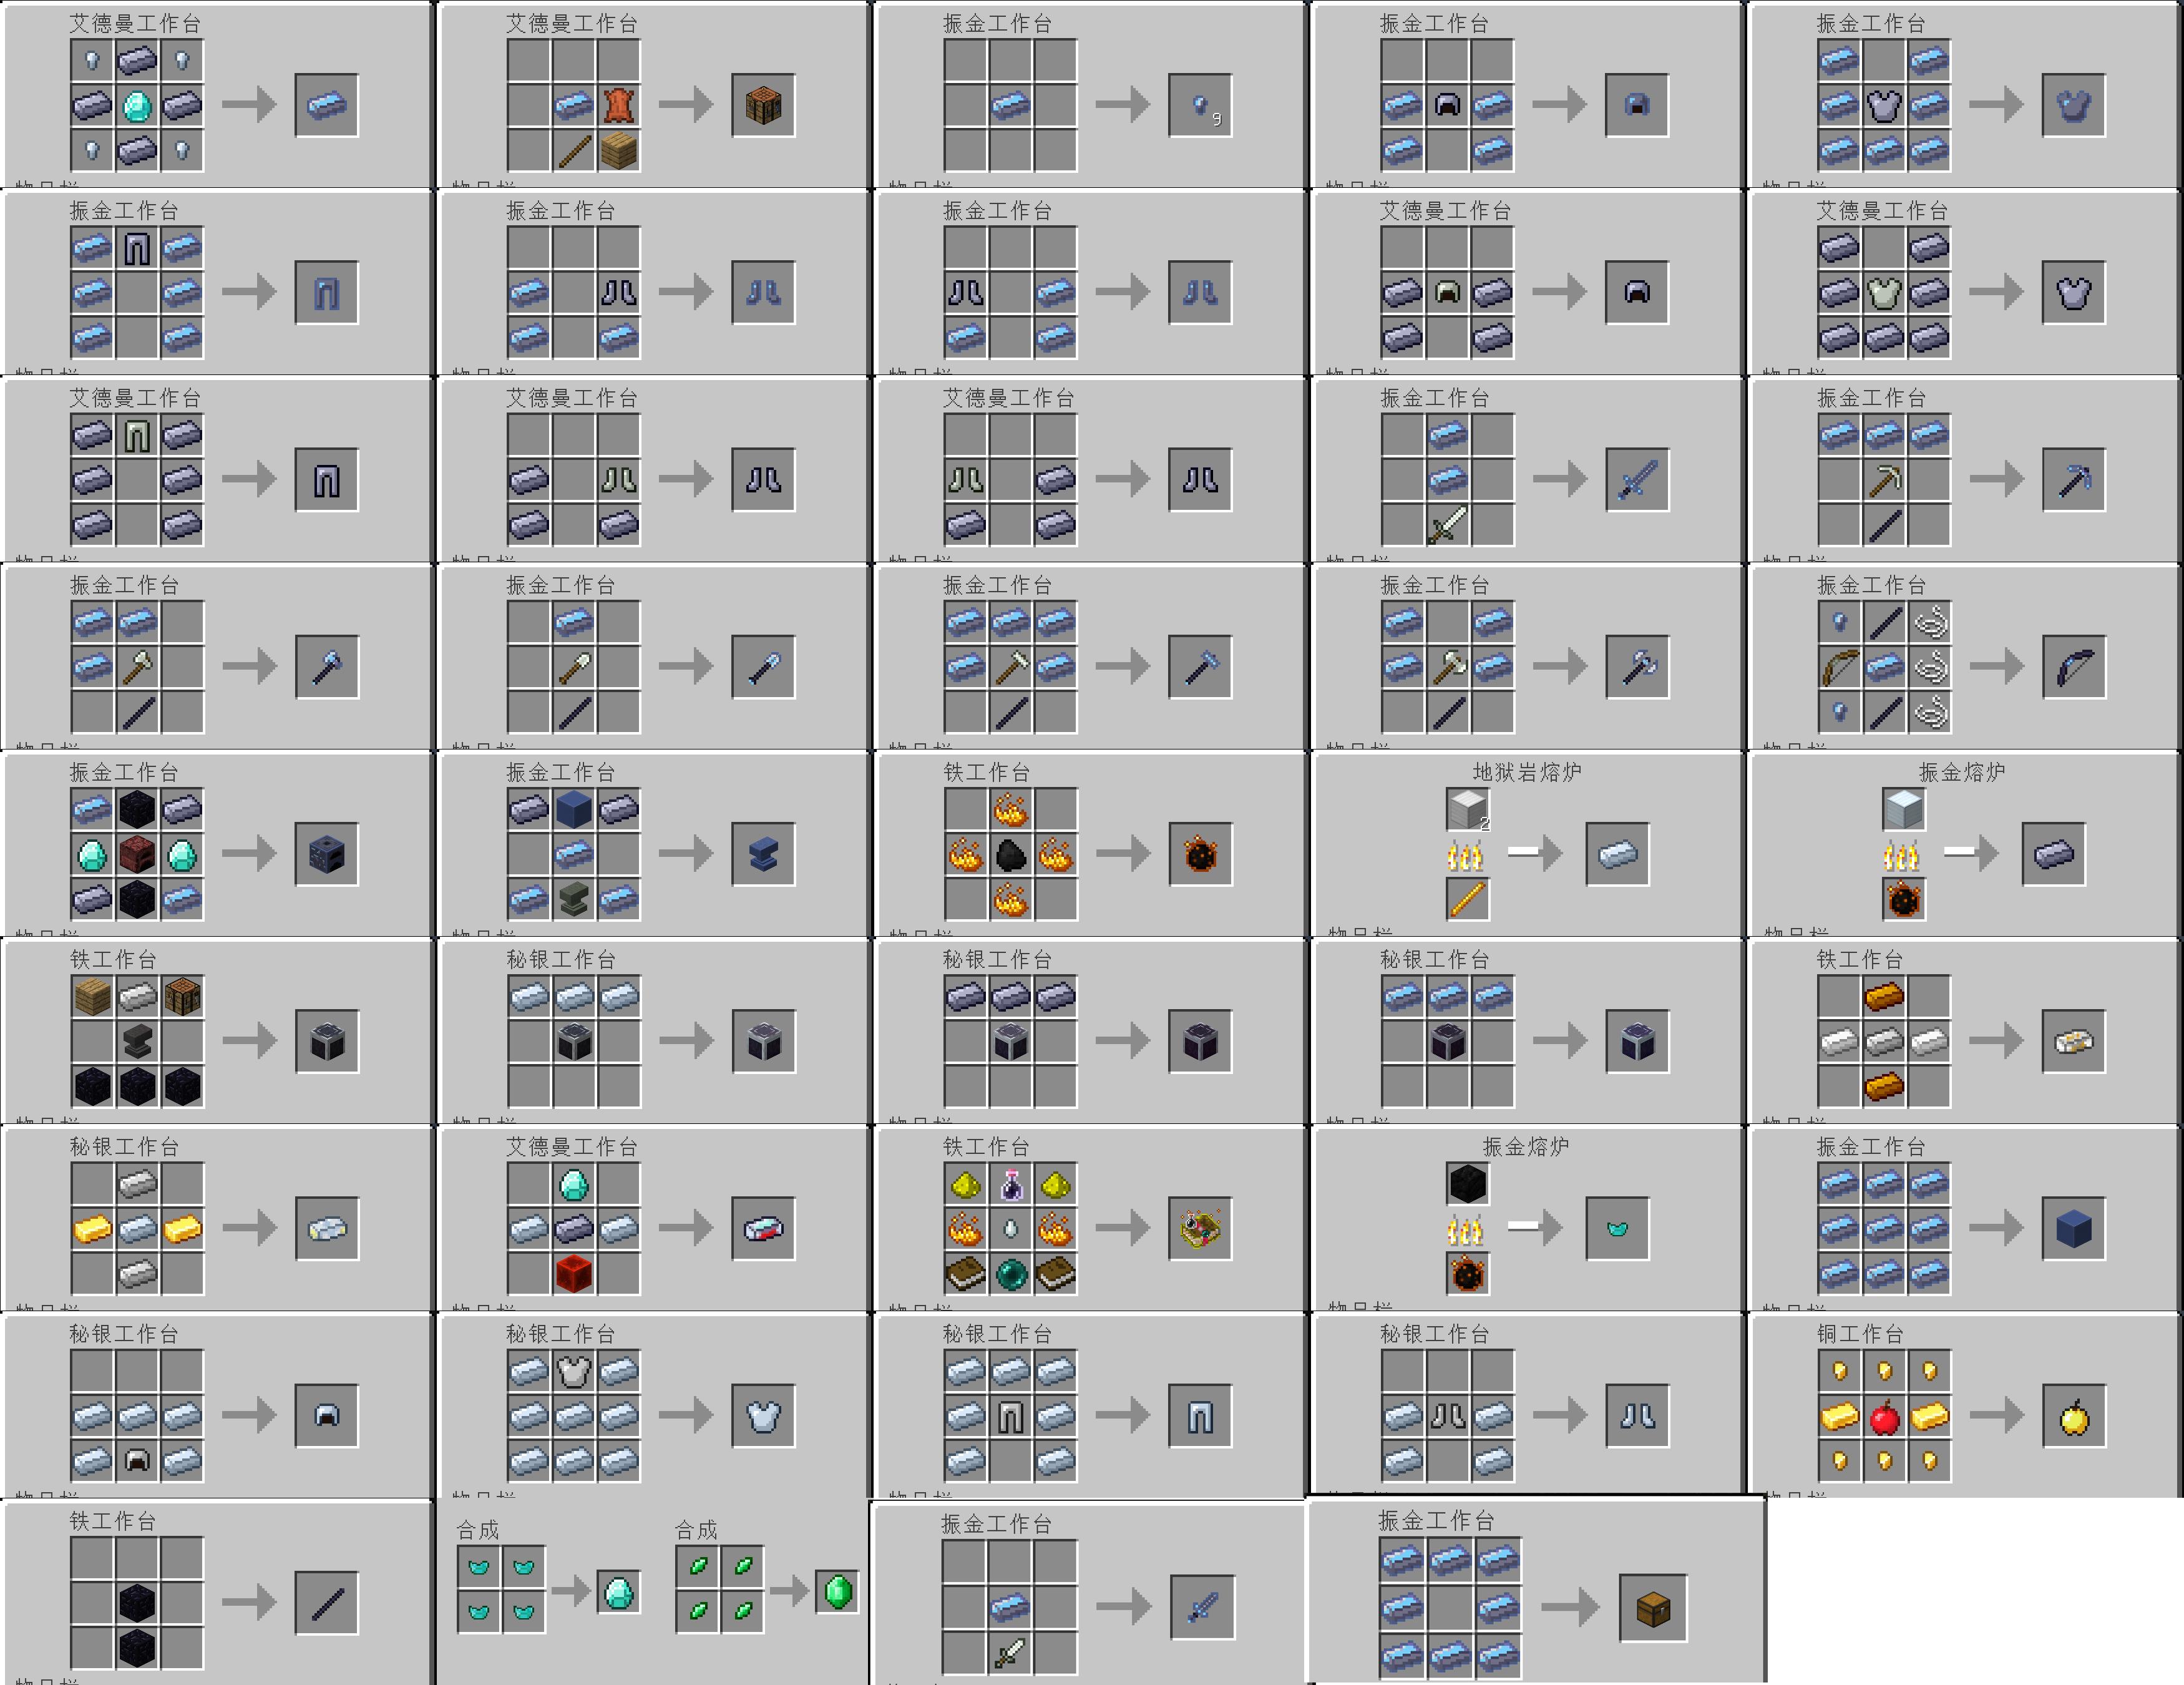Click the red apple in 铜工作台 grid
This screenshot has height=1685, width=2184.
(1884, 1416)
